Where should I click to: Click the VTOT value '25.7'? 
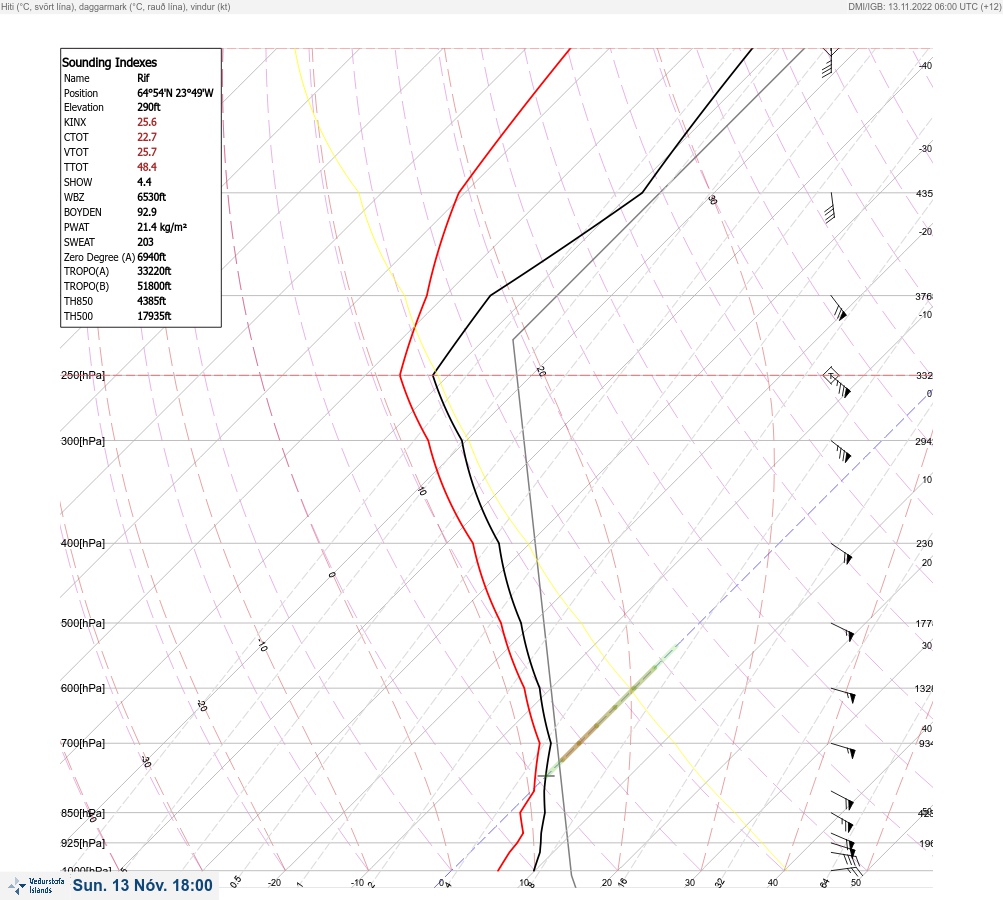147,152
